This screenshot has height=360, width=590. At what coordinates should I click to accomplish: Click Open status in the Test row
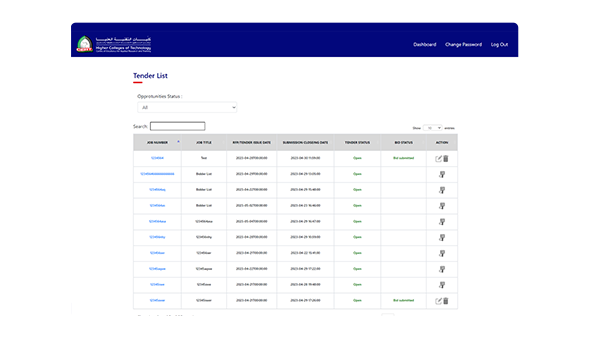point(357,158)
